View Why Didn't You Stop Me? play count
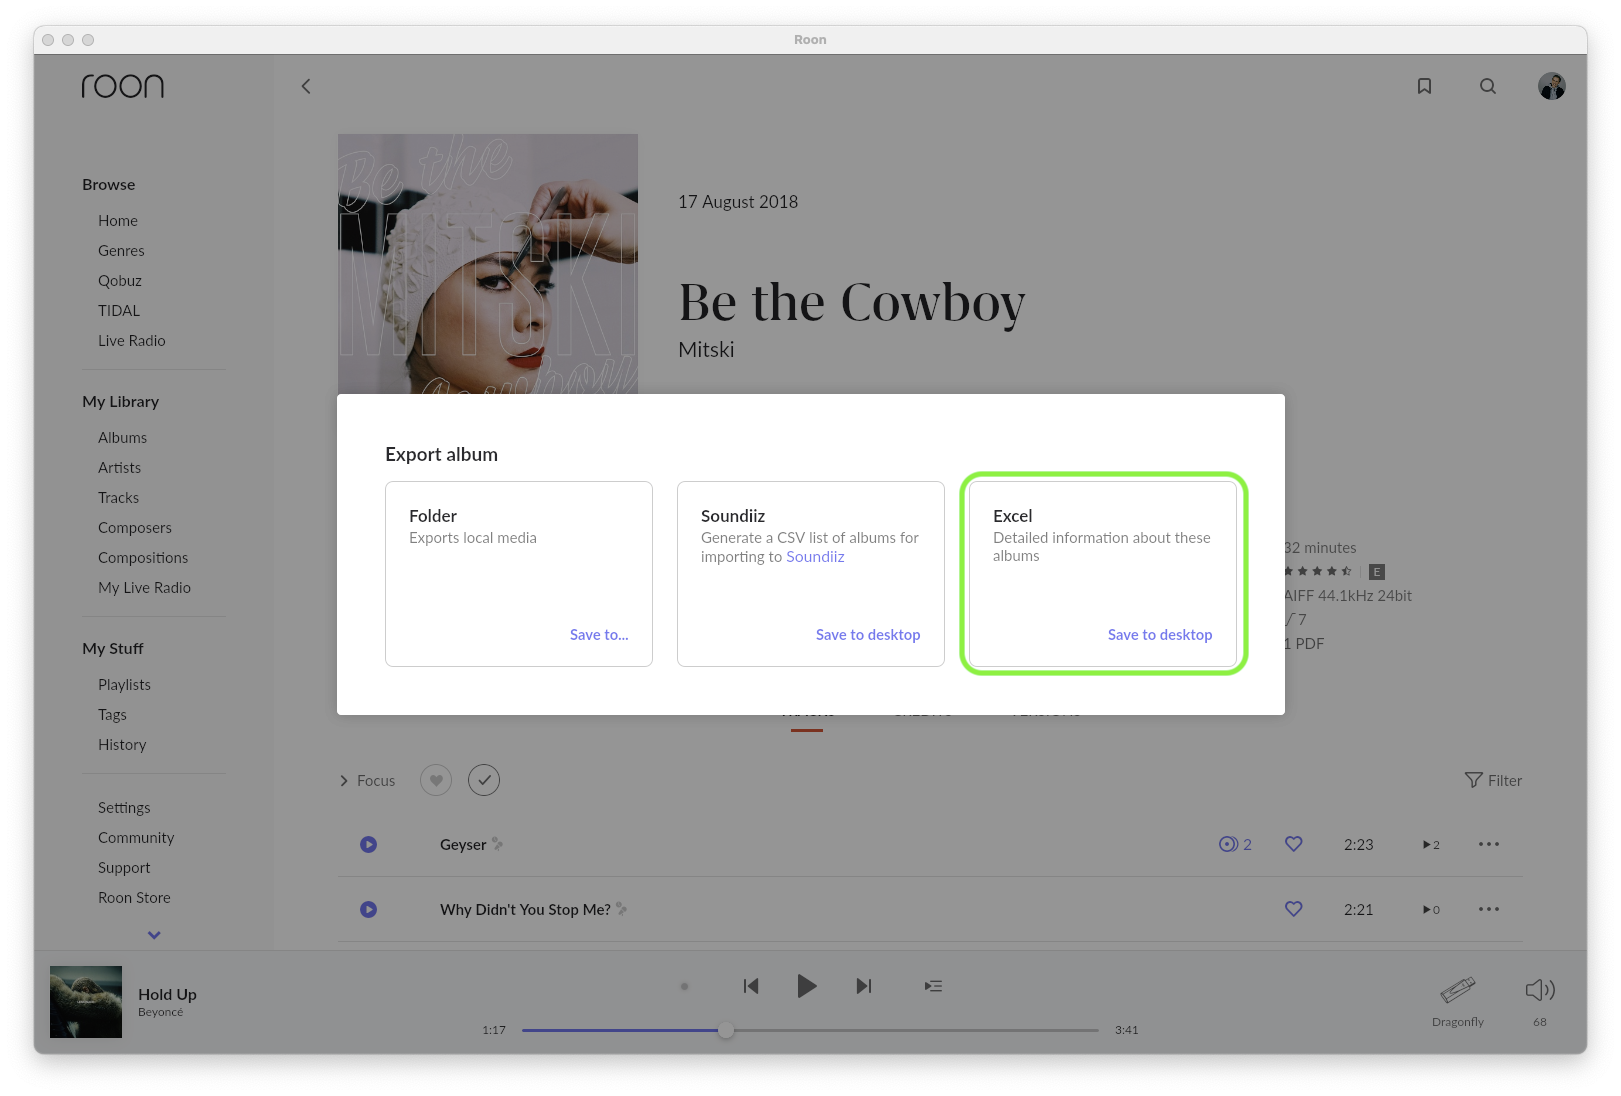The image size is (1621, 1096). [x=1431, y=910]
